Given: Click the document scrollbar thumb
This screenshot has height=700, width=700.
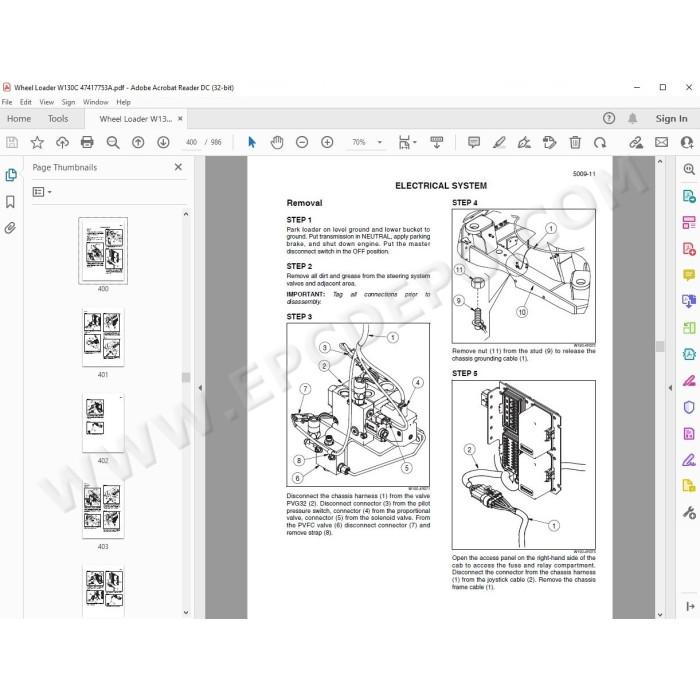Looking at the screenshot, I should (660, 346).
